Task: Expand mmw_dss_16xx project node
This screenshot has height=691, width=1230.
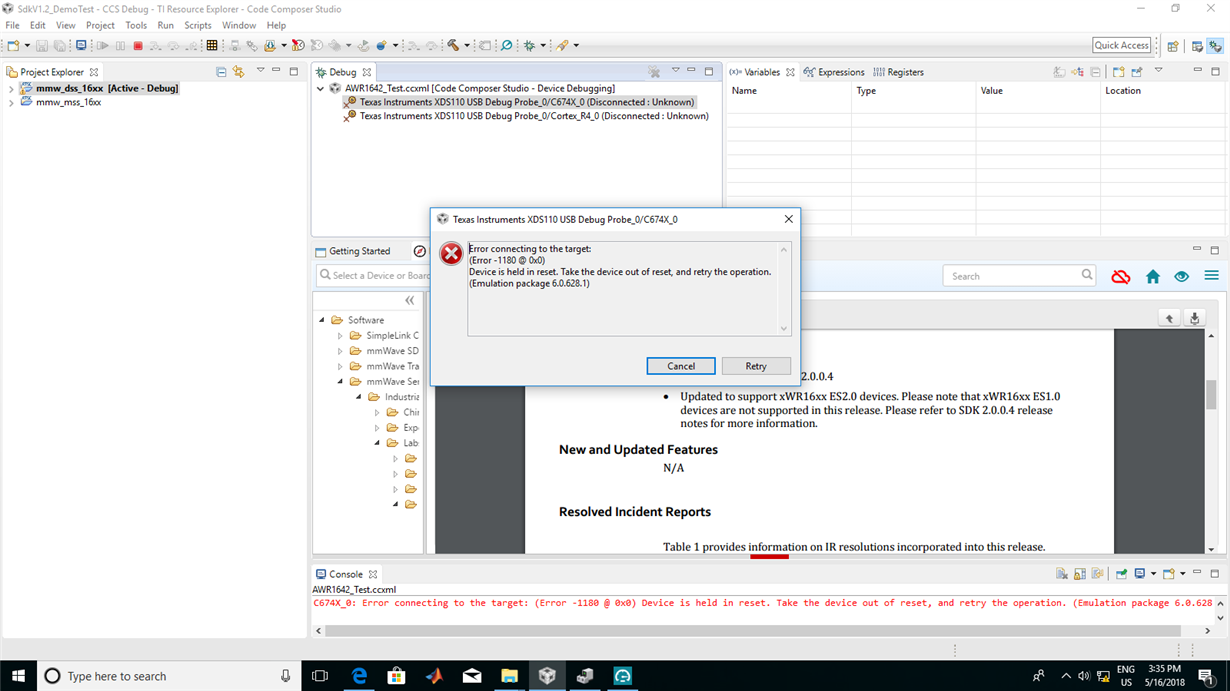Action: [x=11, y=88]
